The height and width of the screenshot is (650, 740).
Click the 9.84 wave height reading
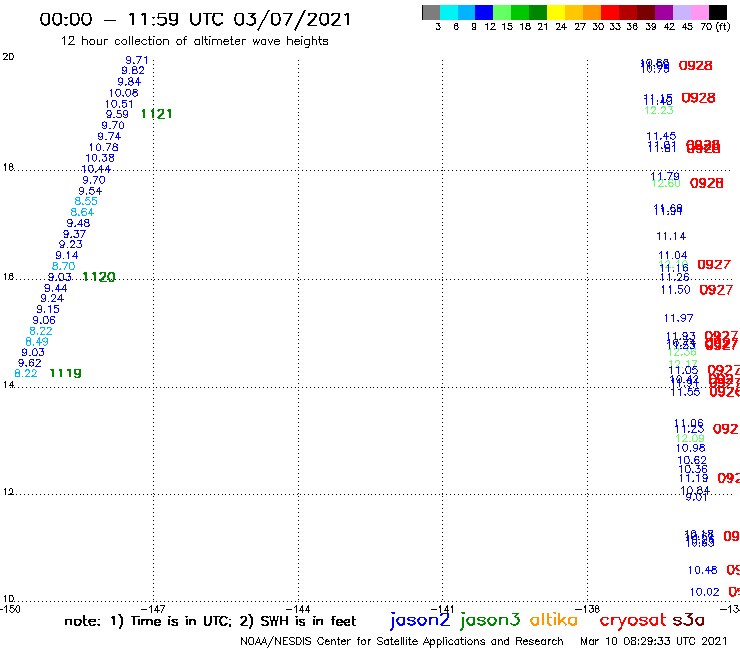coord(129,82)
